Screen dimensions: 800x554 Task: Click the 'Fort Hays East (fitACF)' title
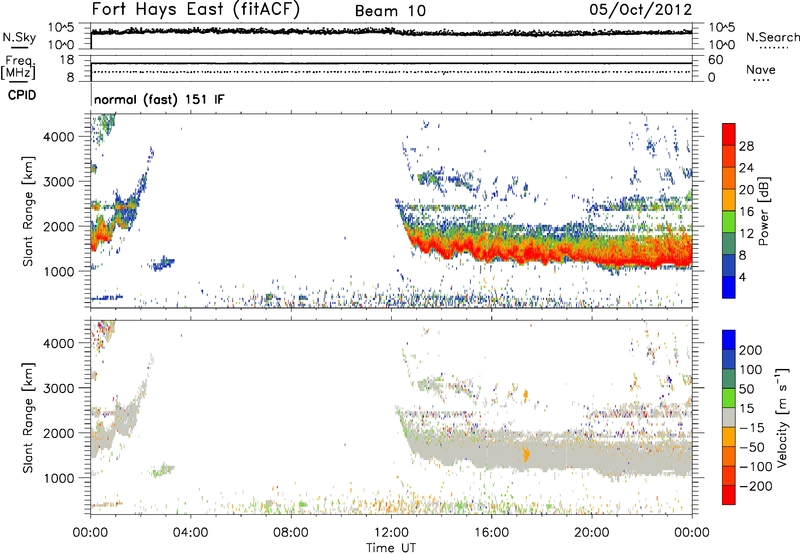pos(196,10)
